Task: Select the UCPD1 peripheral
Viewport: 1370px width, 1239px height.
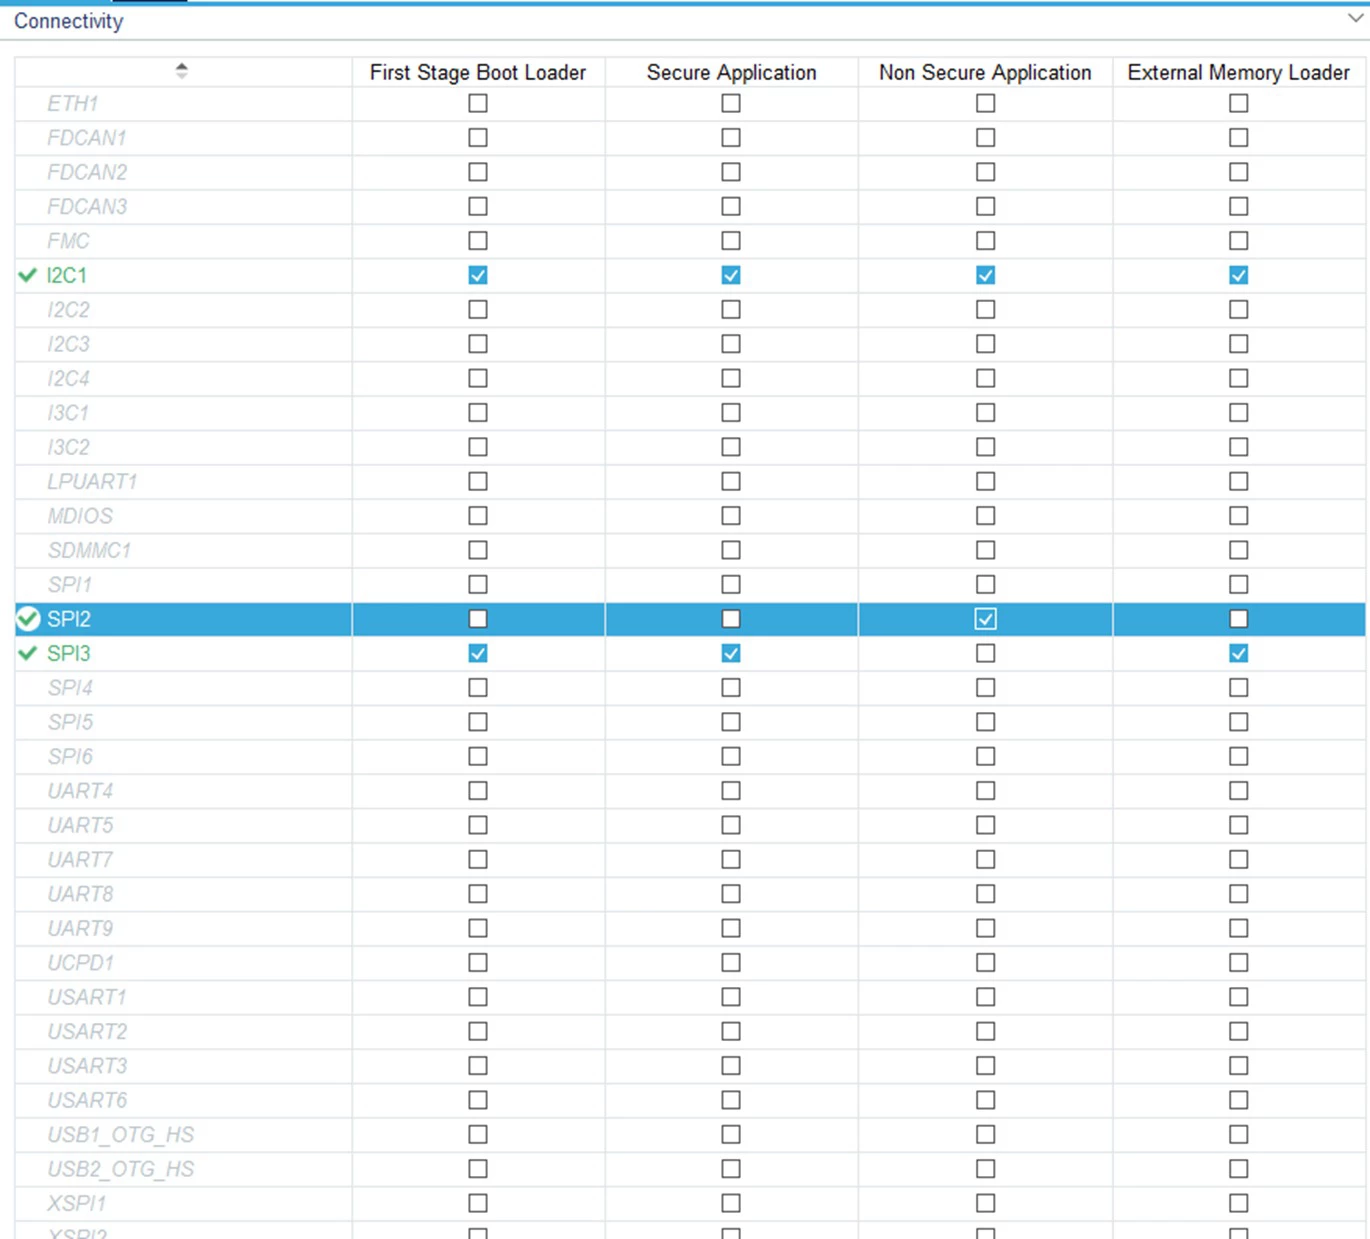Action: [x=80, y=962]
